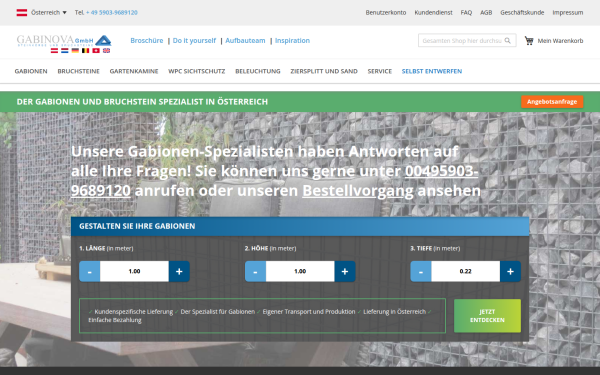Select the Netherlands flag under logo

point(65,51)
